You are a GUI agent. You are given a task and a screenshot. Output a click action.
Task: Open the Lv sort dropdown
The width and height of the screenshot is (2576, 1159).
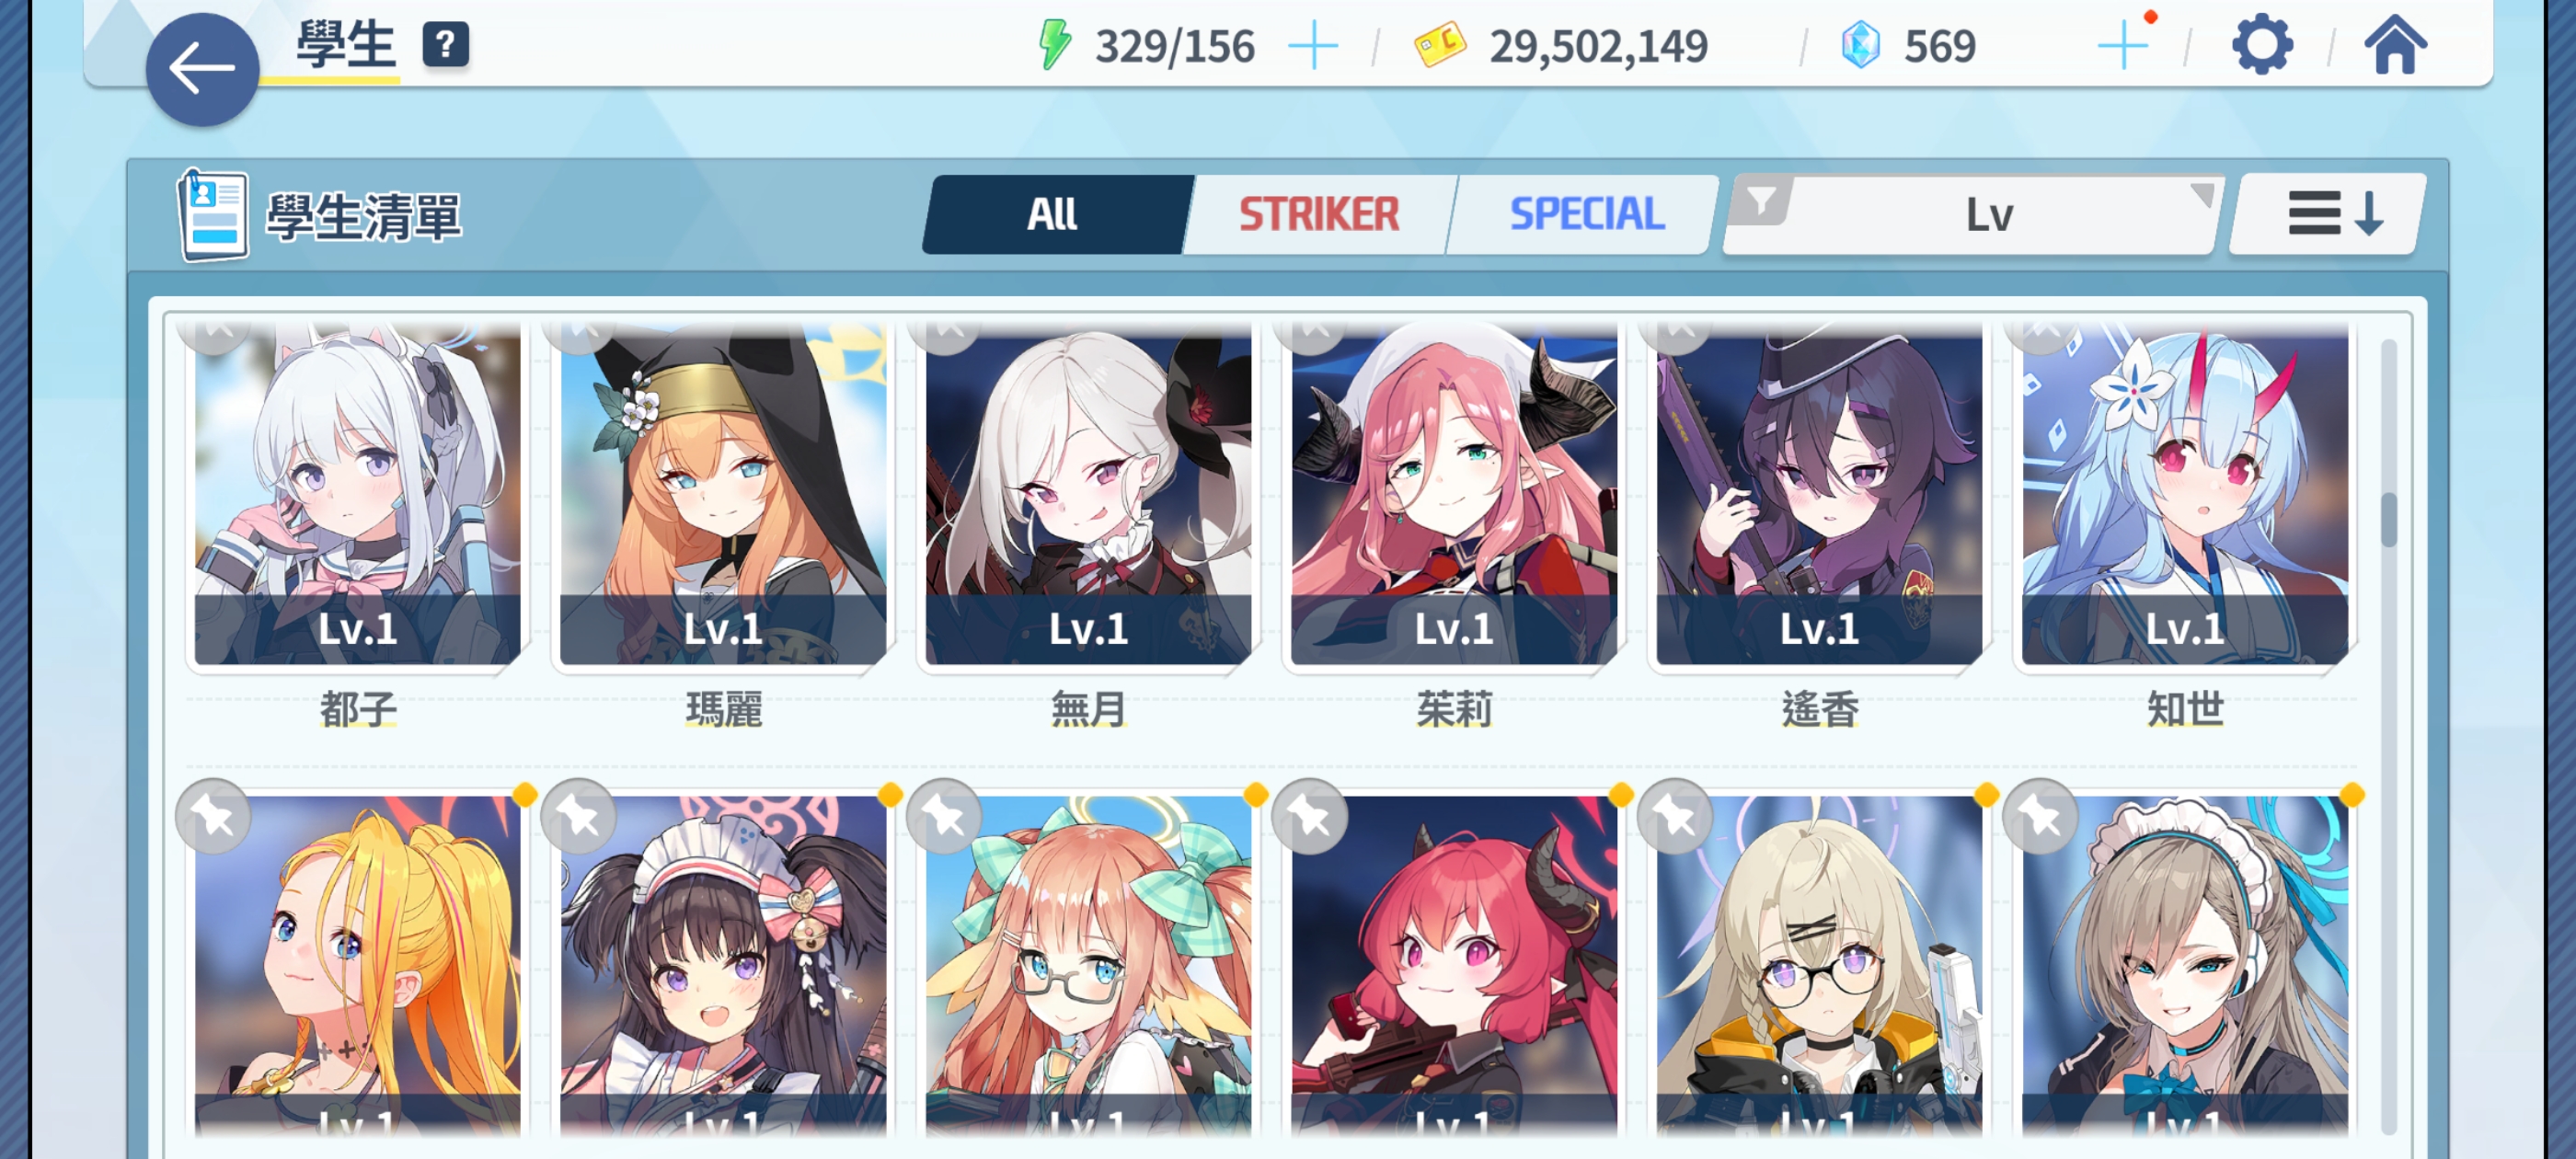1990,214
